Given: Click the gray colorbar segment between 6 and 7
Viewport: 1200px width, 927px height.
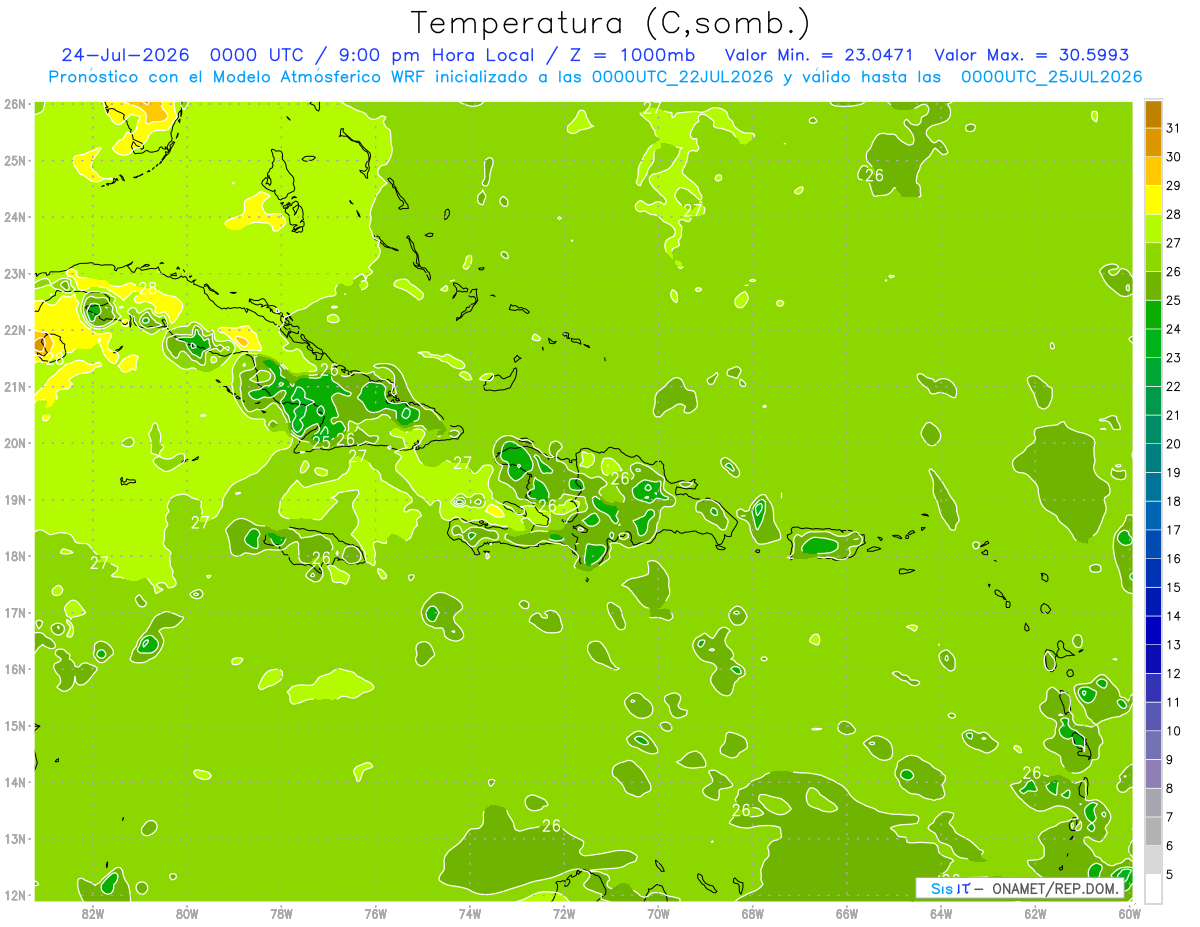Looking at the screenshot, I should tap(1153, 831).
